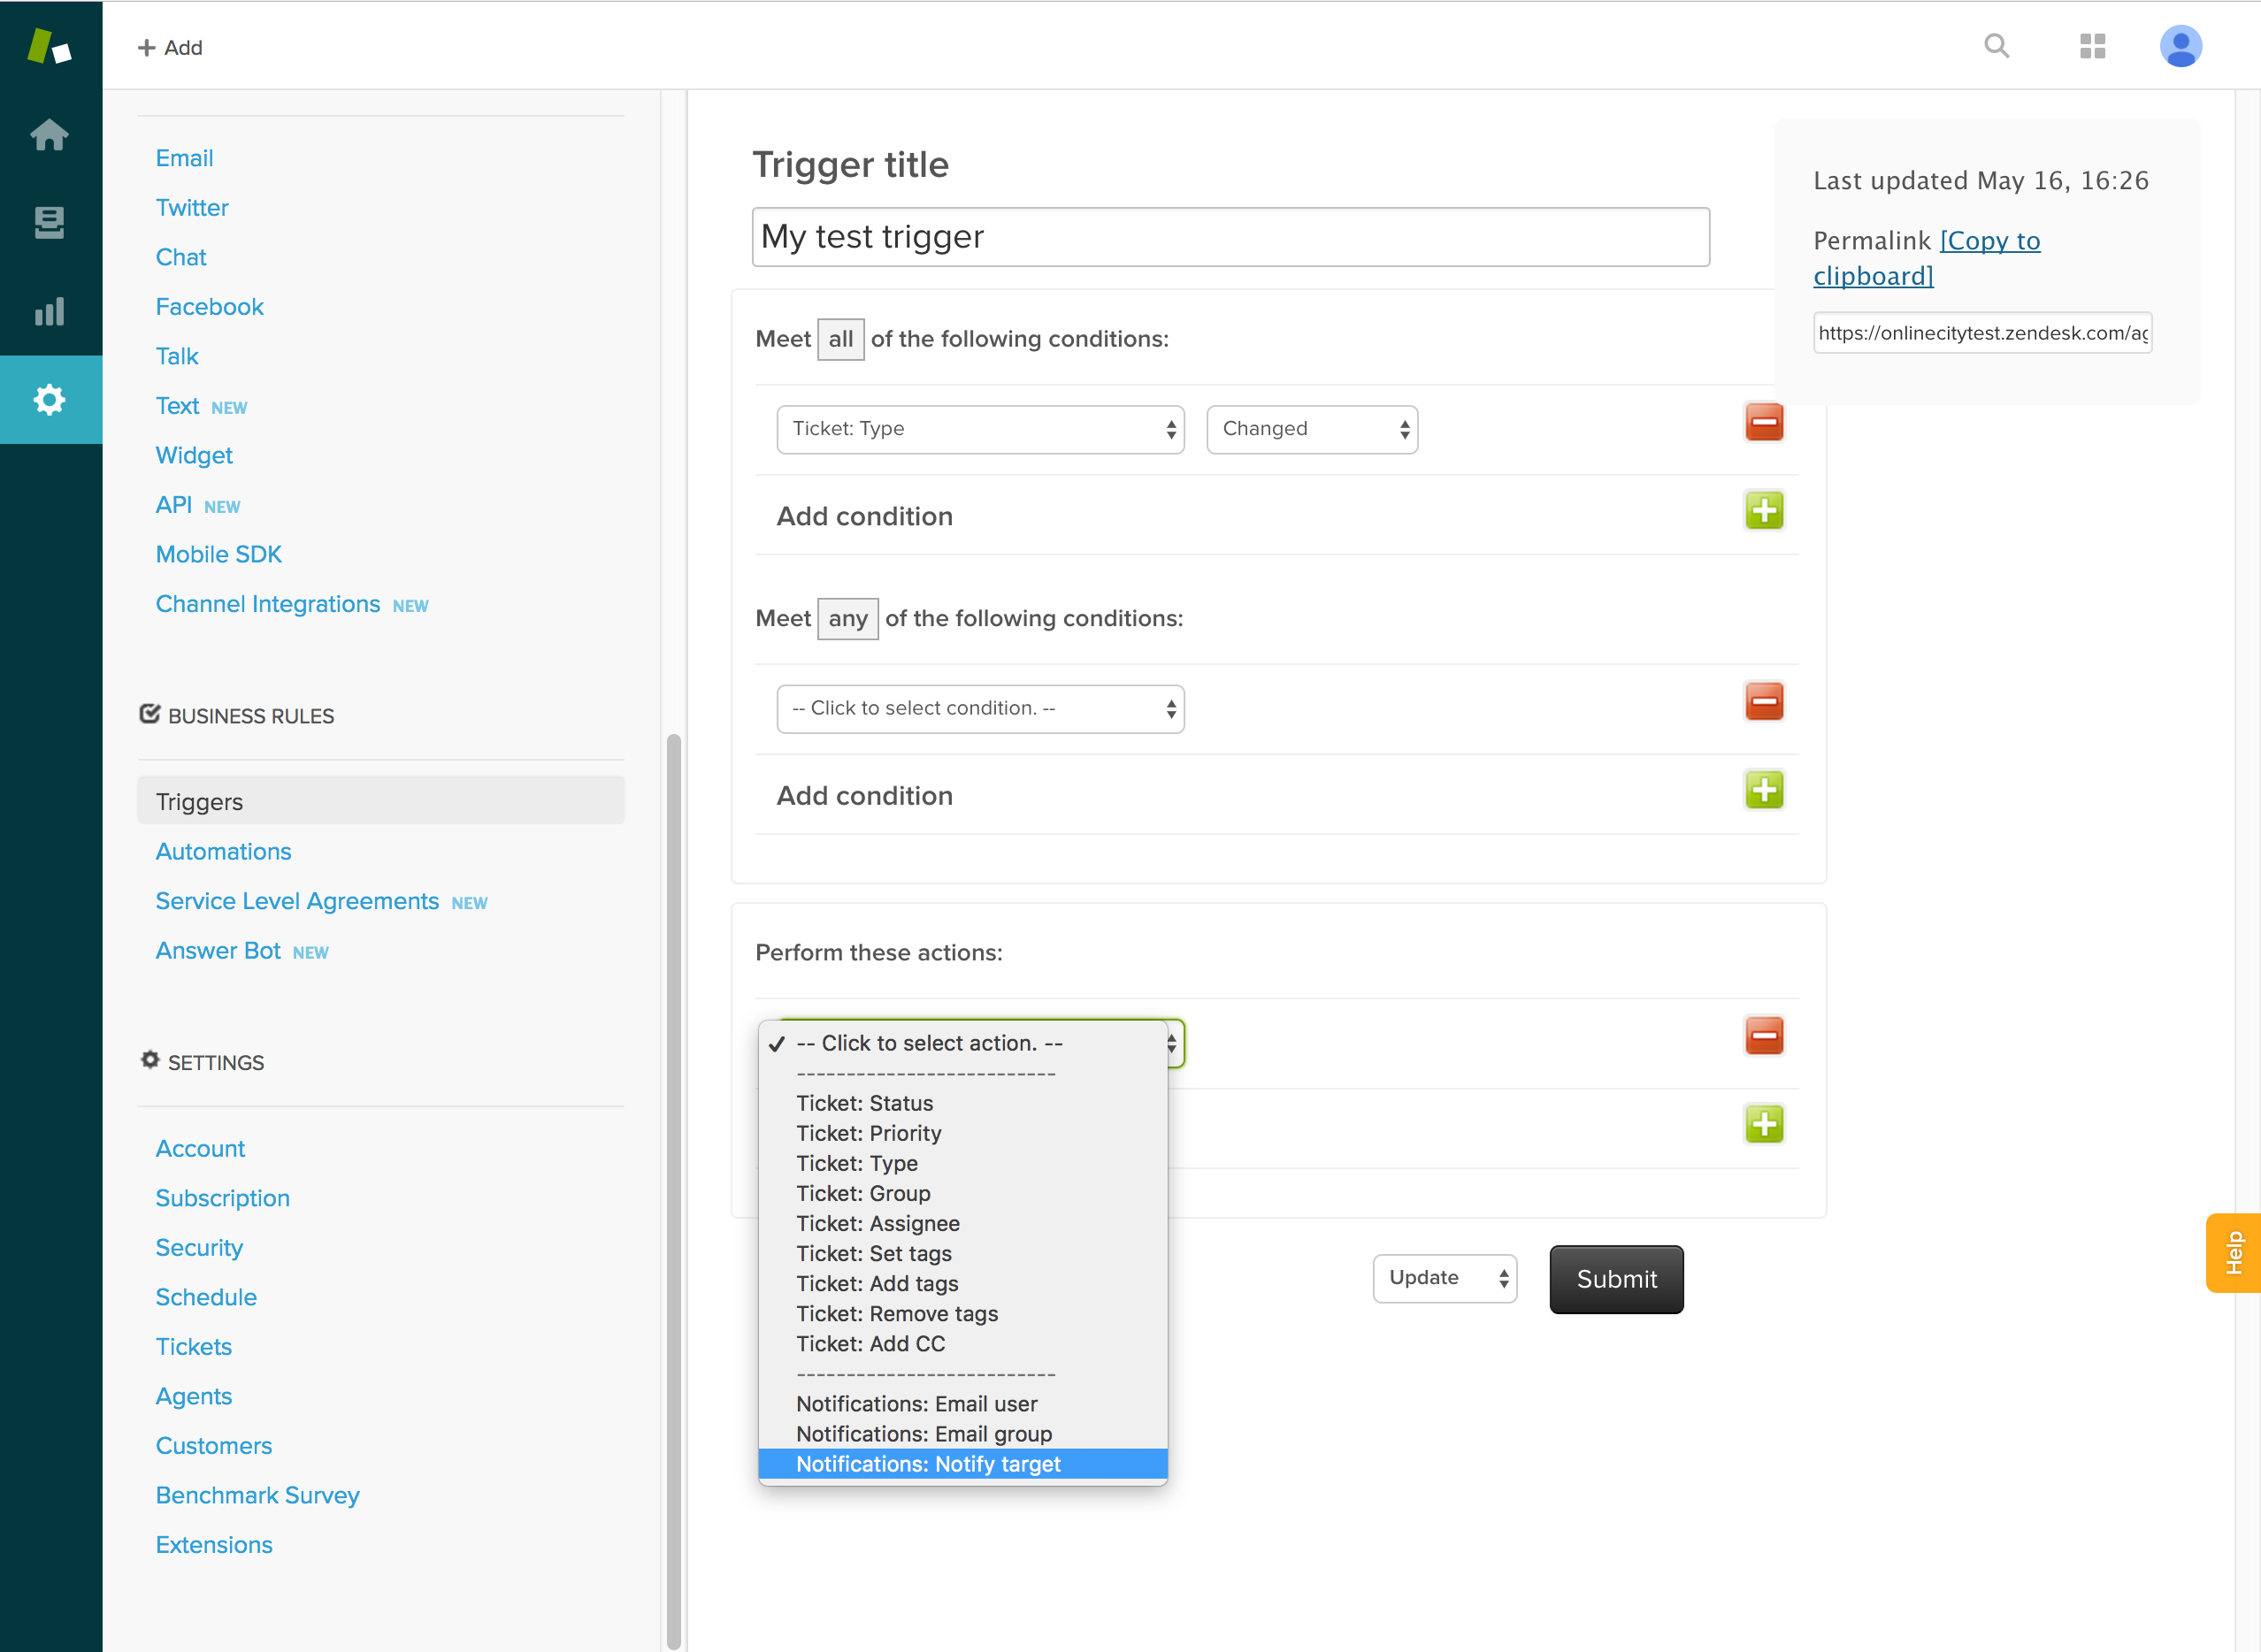The width and height of the screenshot is (2261, 1652).
Task: Choose Ticket: Add tags action
Action: (x=877, y=1283)
